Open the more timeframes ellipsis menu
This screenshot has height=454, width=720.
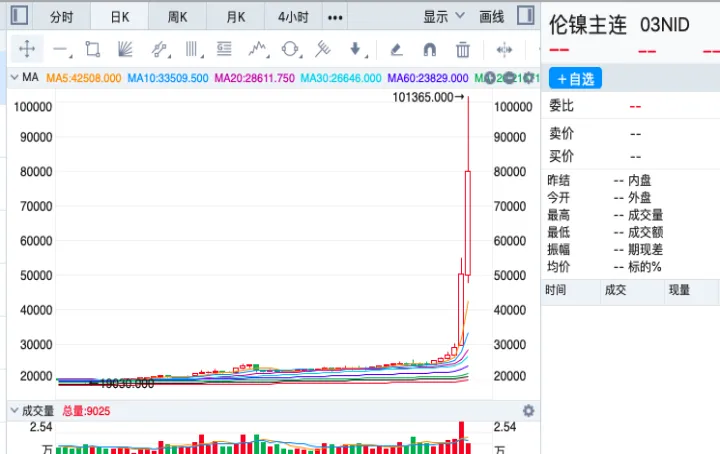click(x=335, y=17)
